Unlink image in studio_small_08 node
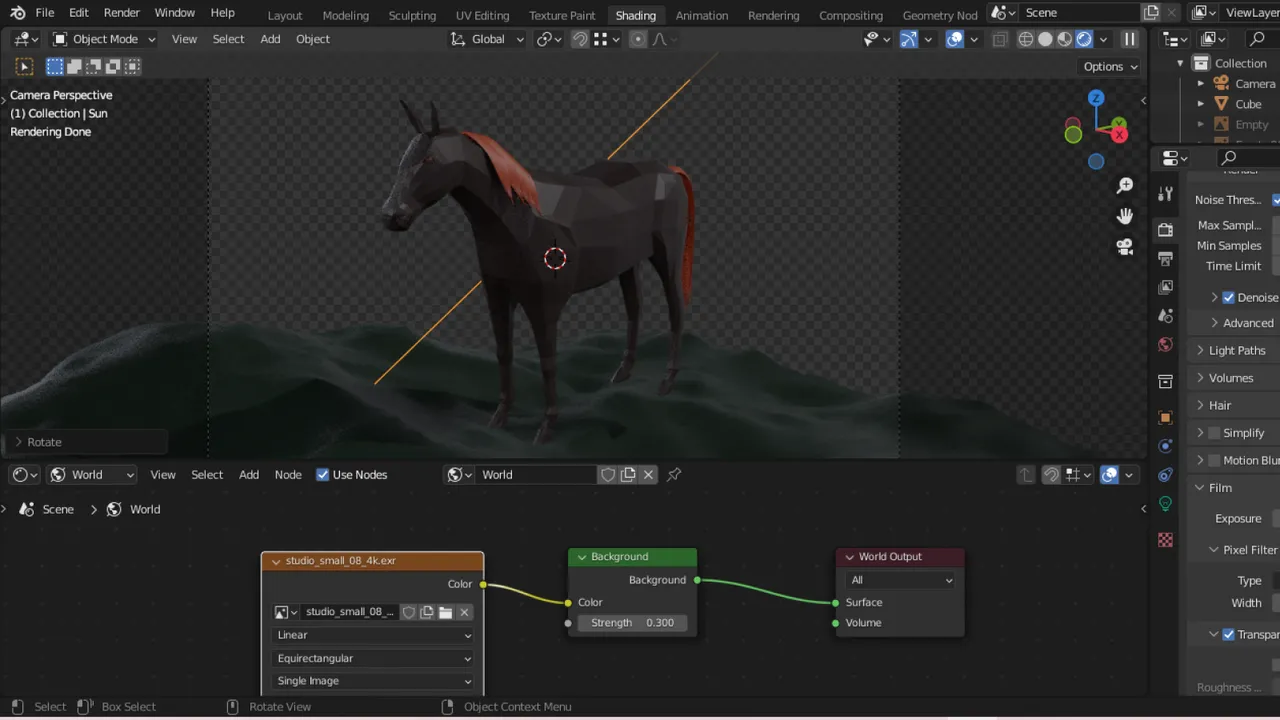 click(465, 612)
